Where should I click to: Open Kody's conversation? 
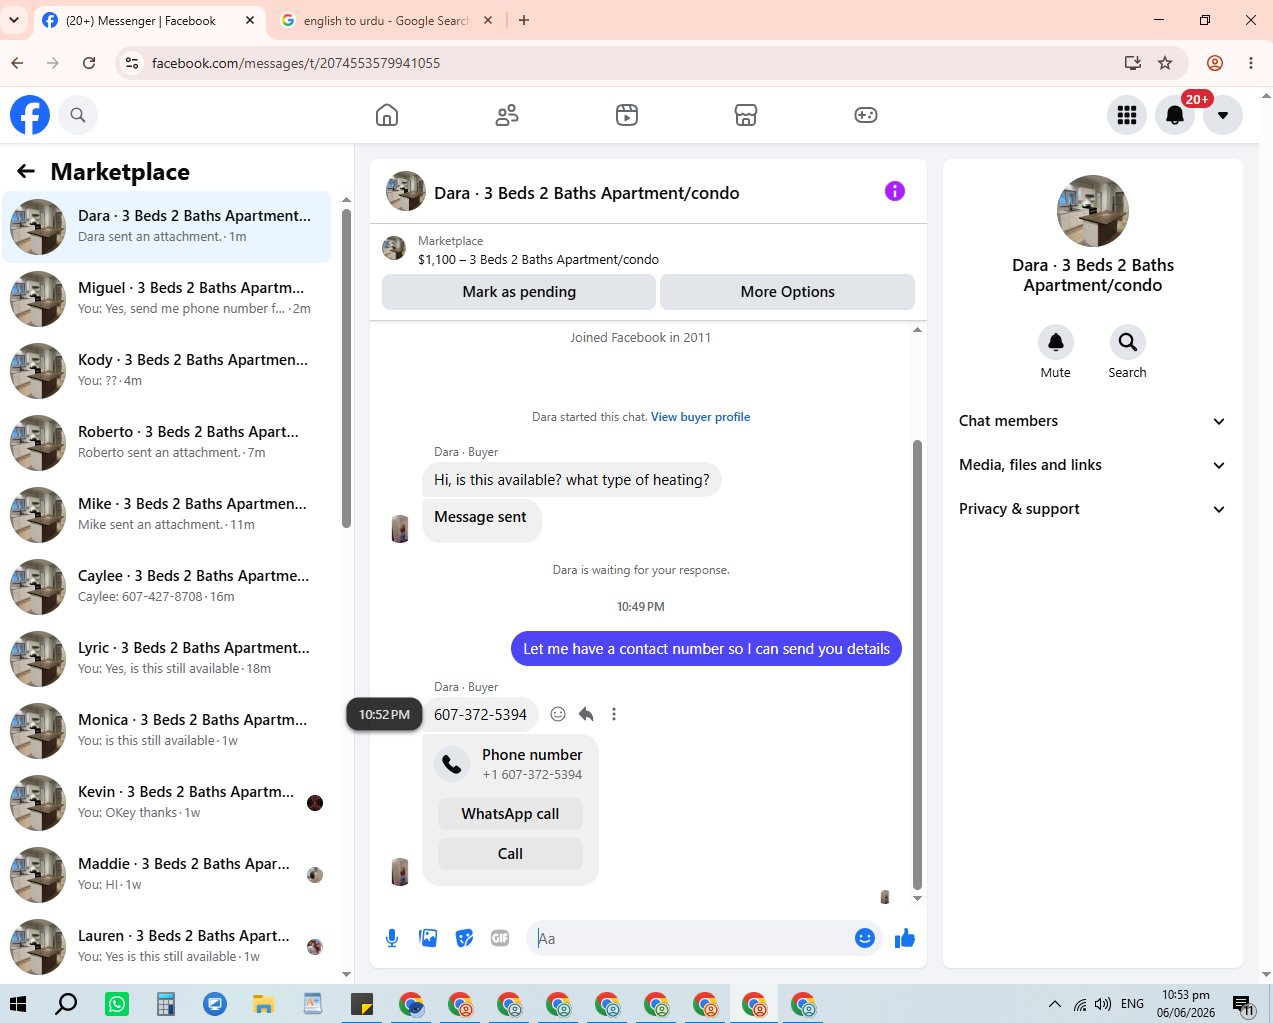[x=167, y=371]
